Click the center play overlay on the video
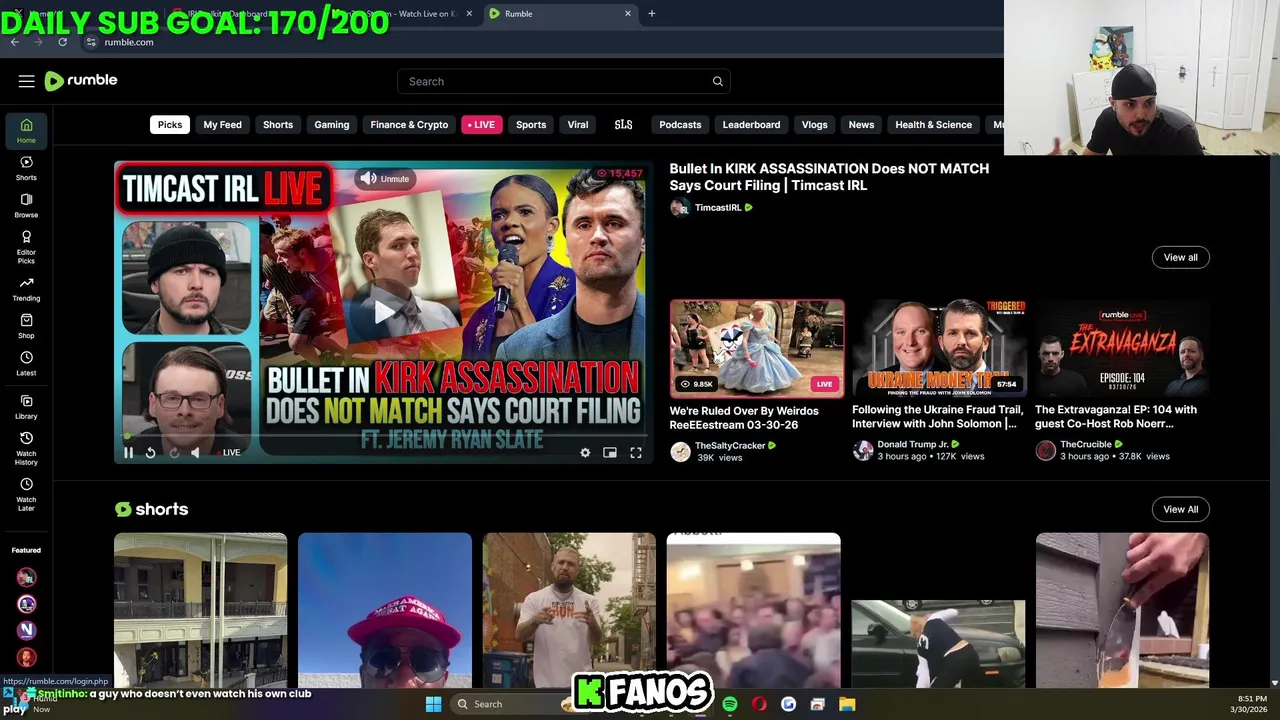 [x=384, y=312]
